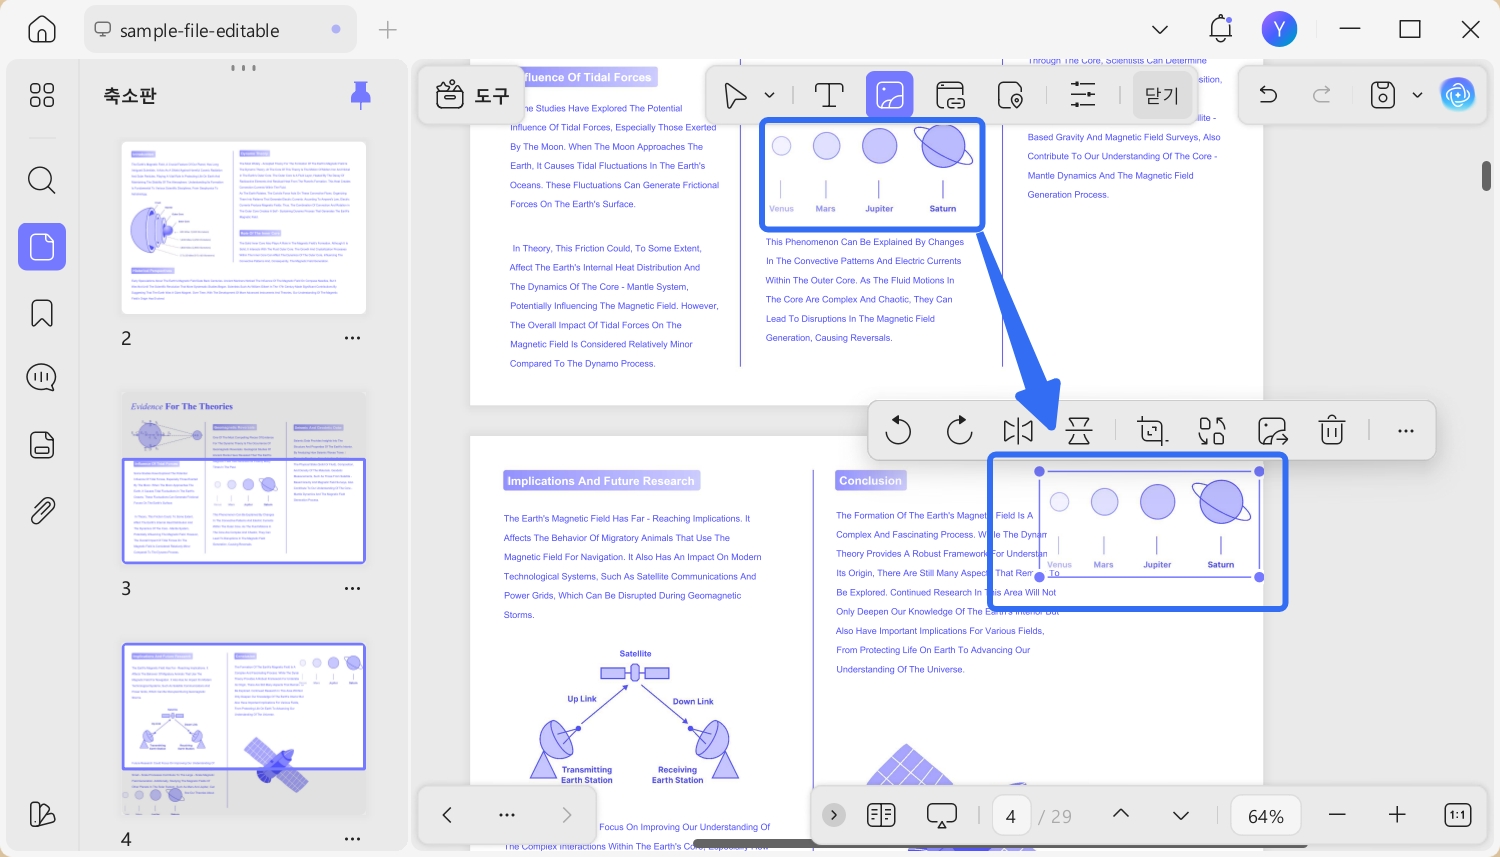This screenshot has width=1500, height=857.
Task: Open page 4 more options menu
Action: coord(352,839)
